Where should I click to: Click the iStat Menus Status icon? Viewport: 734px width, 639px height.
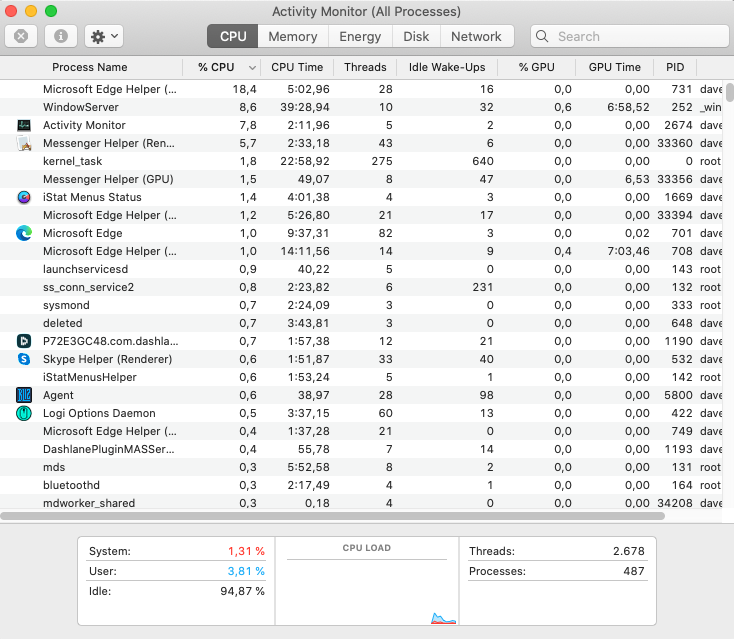pos(24,197)
